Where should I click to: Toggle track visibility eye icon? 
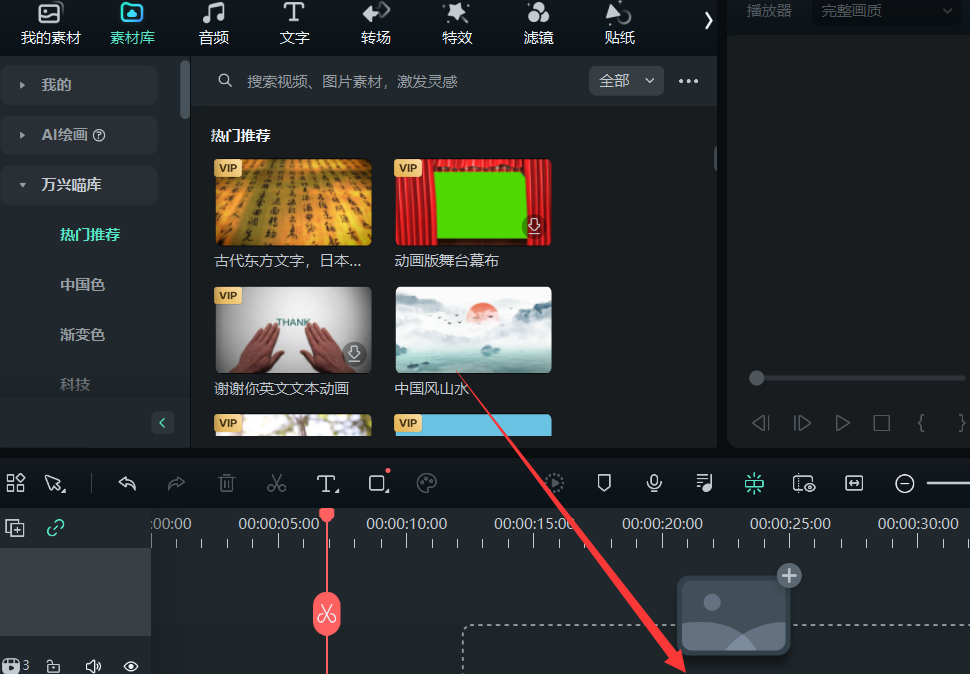point(131,666)
